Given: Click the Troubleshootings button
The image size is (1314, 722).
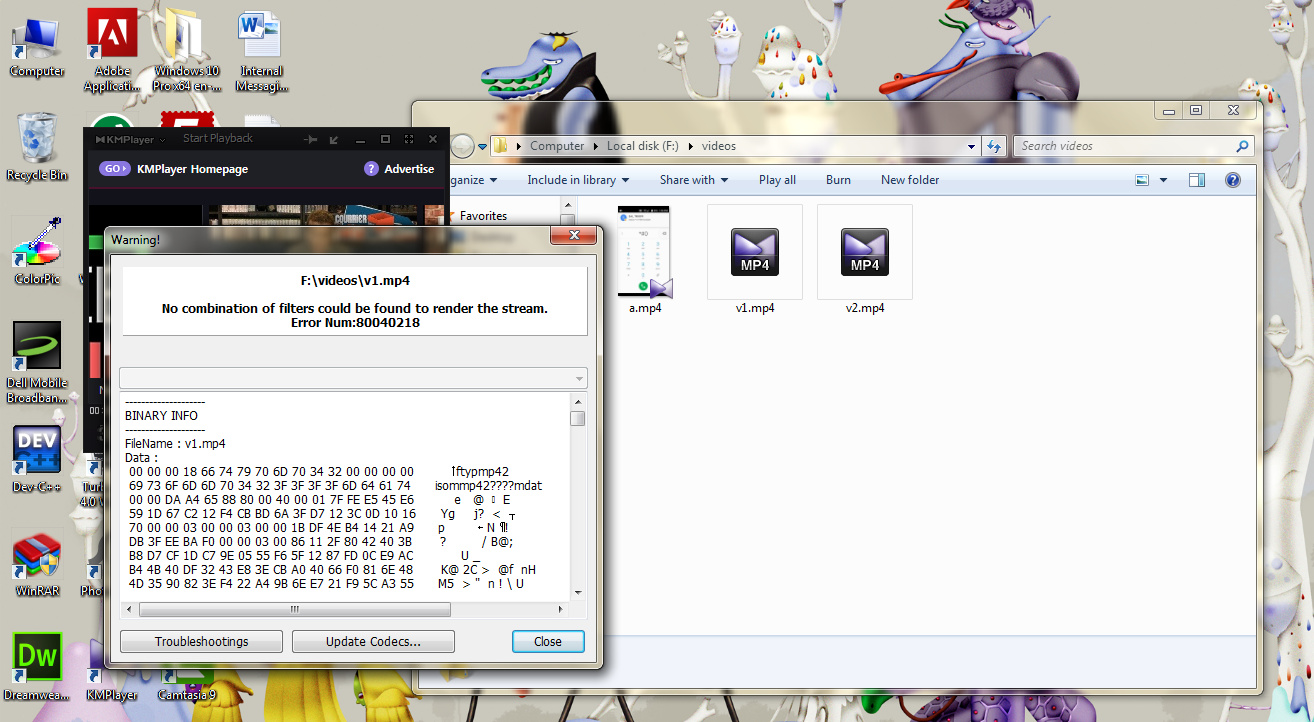Looking at the screenshot, I should [201, 642].
